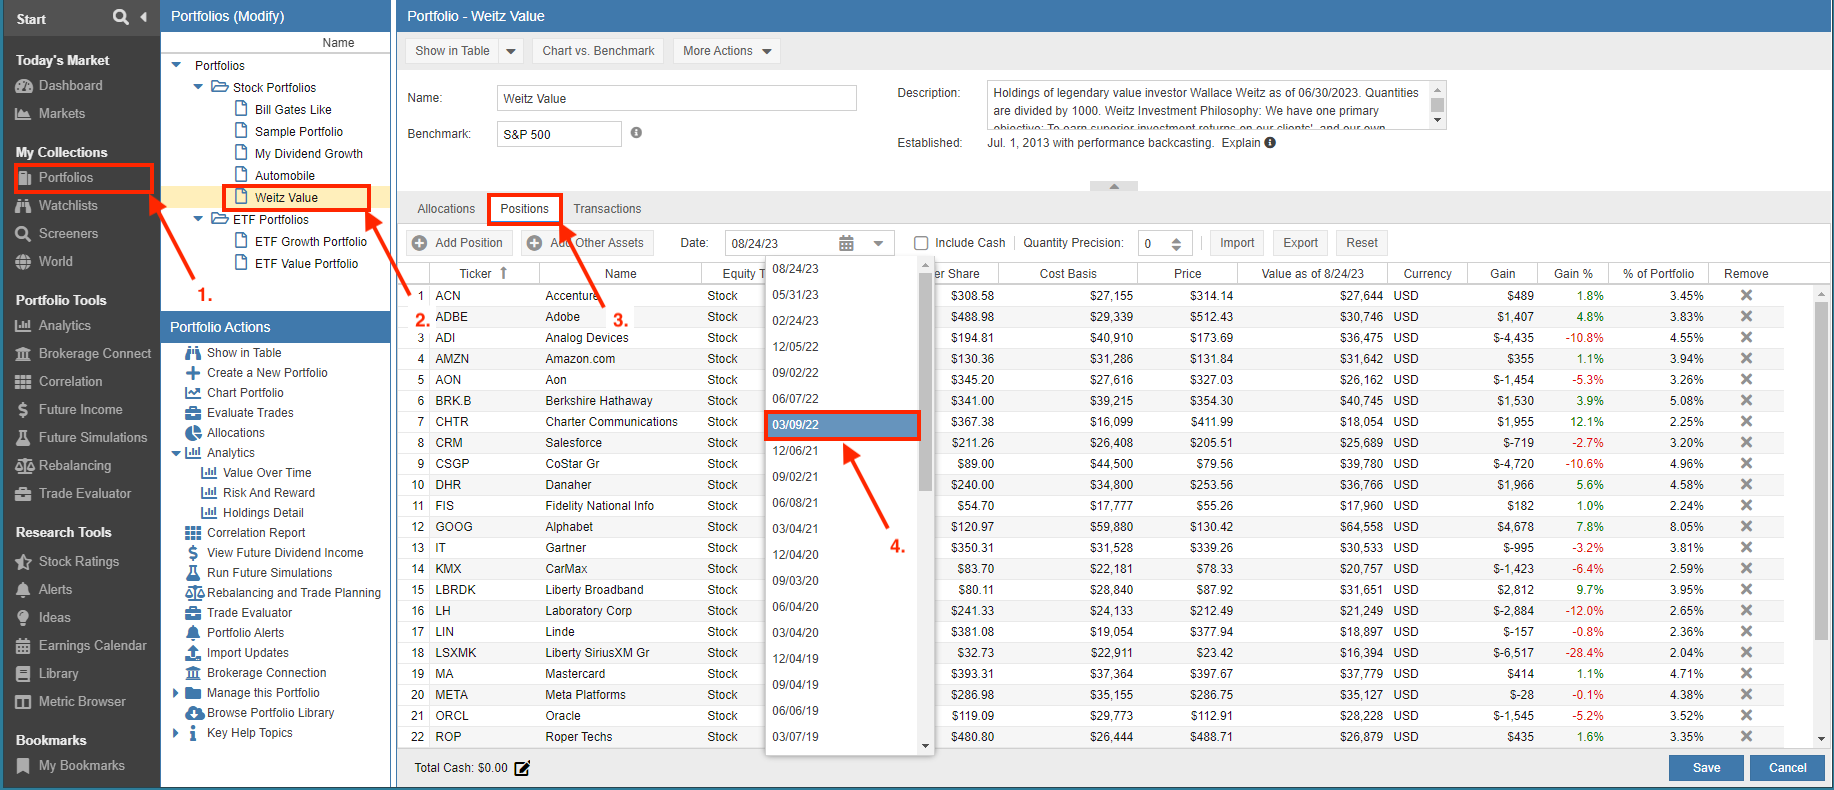The image size is (1834, 790).
Task: Open the Date dropdown arrow
Action: pos(878,243)
